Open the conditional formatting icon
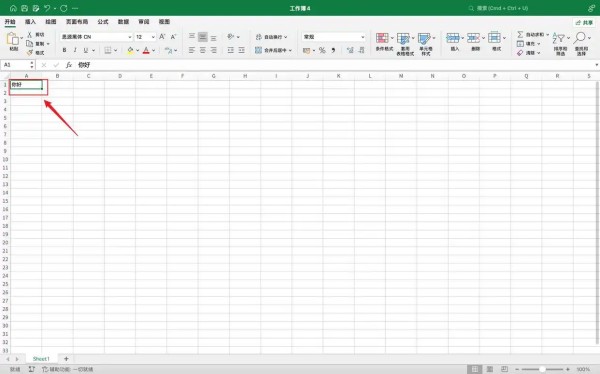600x374 pixels. point(382,38)
